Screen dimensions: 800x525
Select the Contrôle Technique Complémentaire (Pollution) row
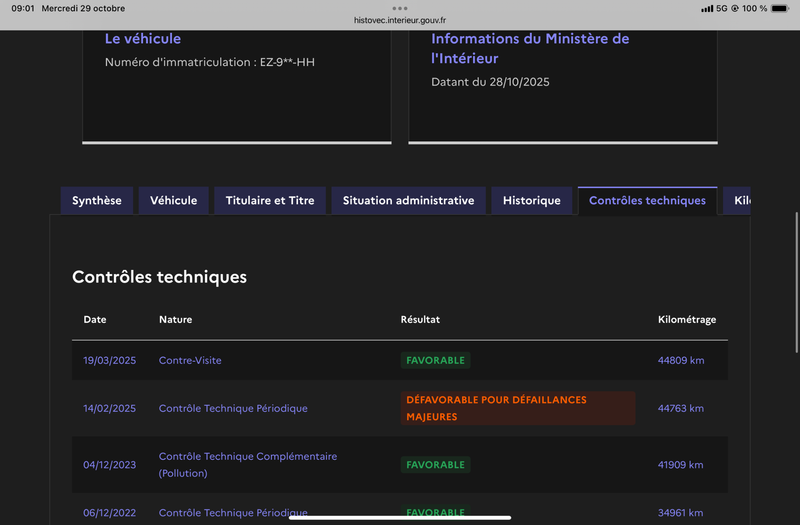[248, 464]
